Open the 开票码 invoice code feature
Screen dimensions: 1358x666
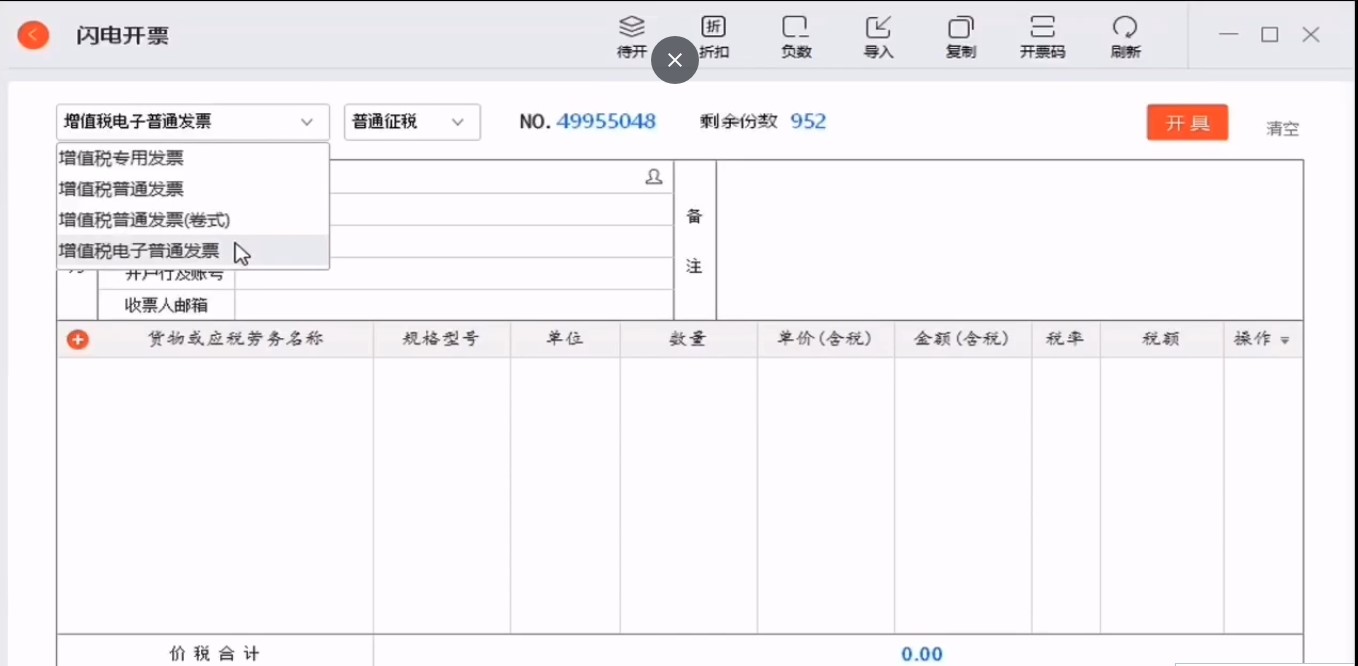(x=1042, y=36)
